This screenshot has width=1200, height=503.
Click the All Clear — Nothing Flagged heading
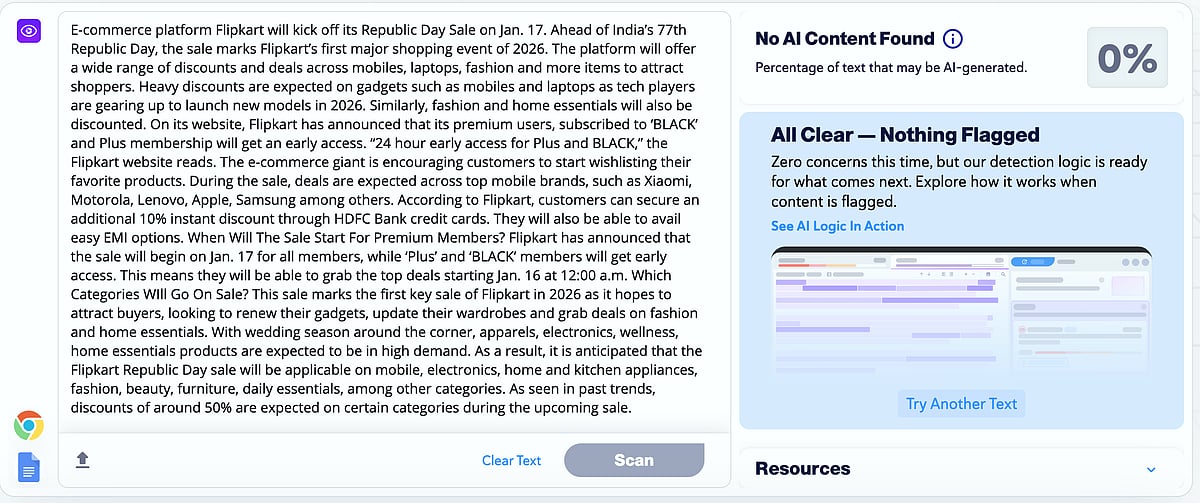pyautogui.click(x=905, y=135)
